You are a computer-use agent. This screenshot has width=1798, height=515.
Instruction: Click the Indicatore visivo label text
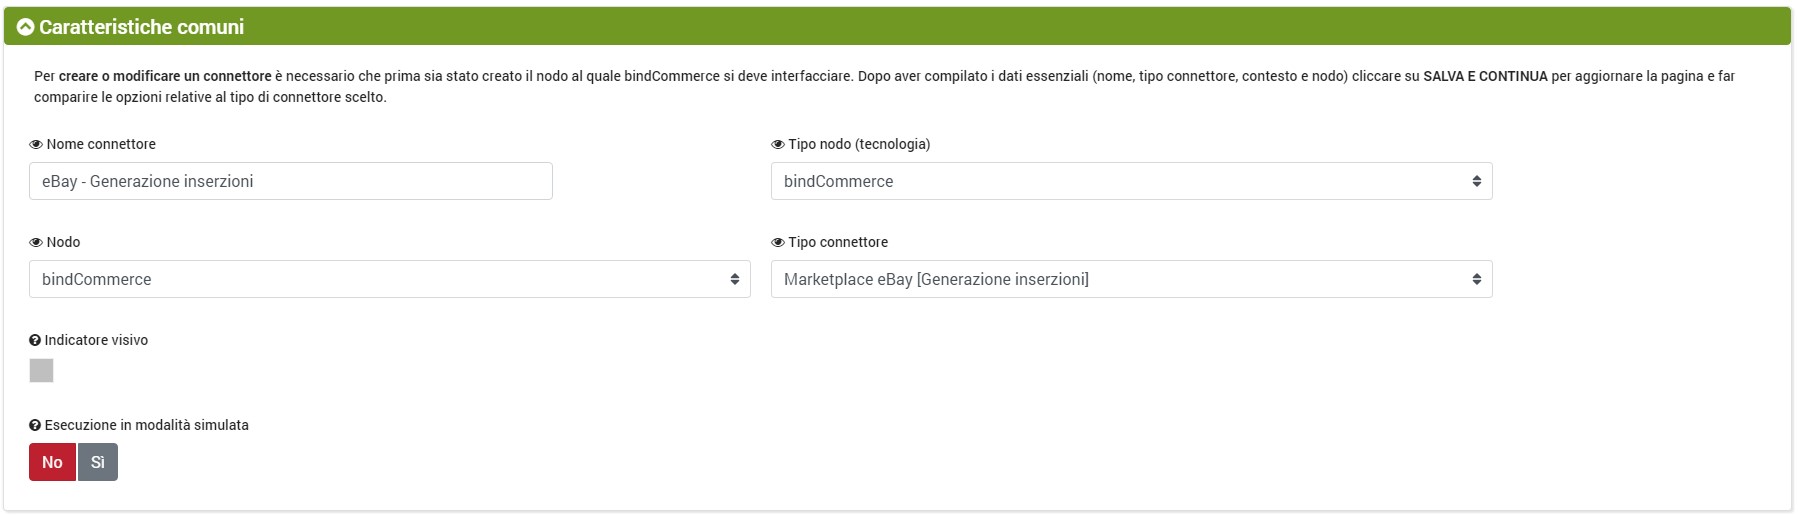[96, 340]
